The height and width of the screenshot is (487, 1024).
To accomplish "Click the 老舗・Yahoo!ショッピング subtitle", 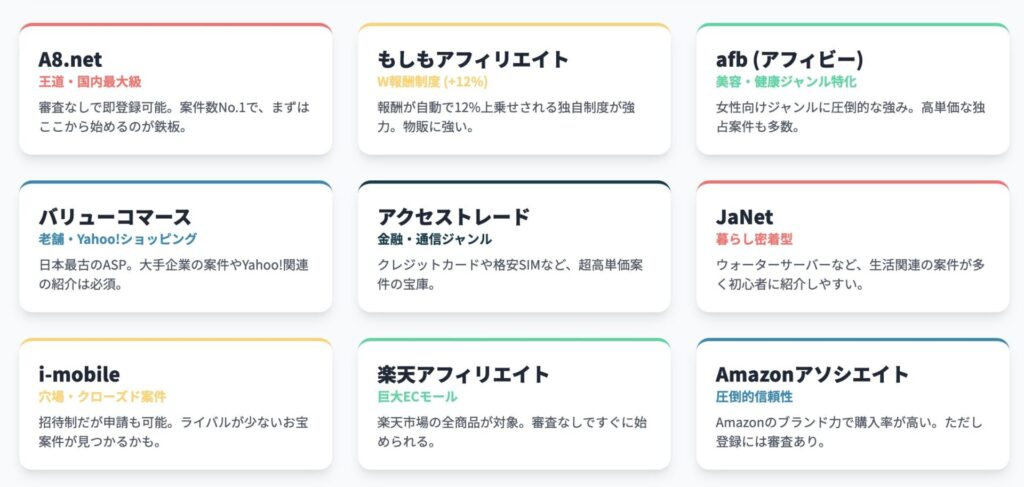I will click(118, 239).
